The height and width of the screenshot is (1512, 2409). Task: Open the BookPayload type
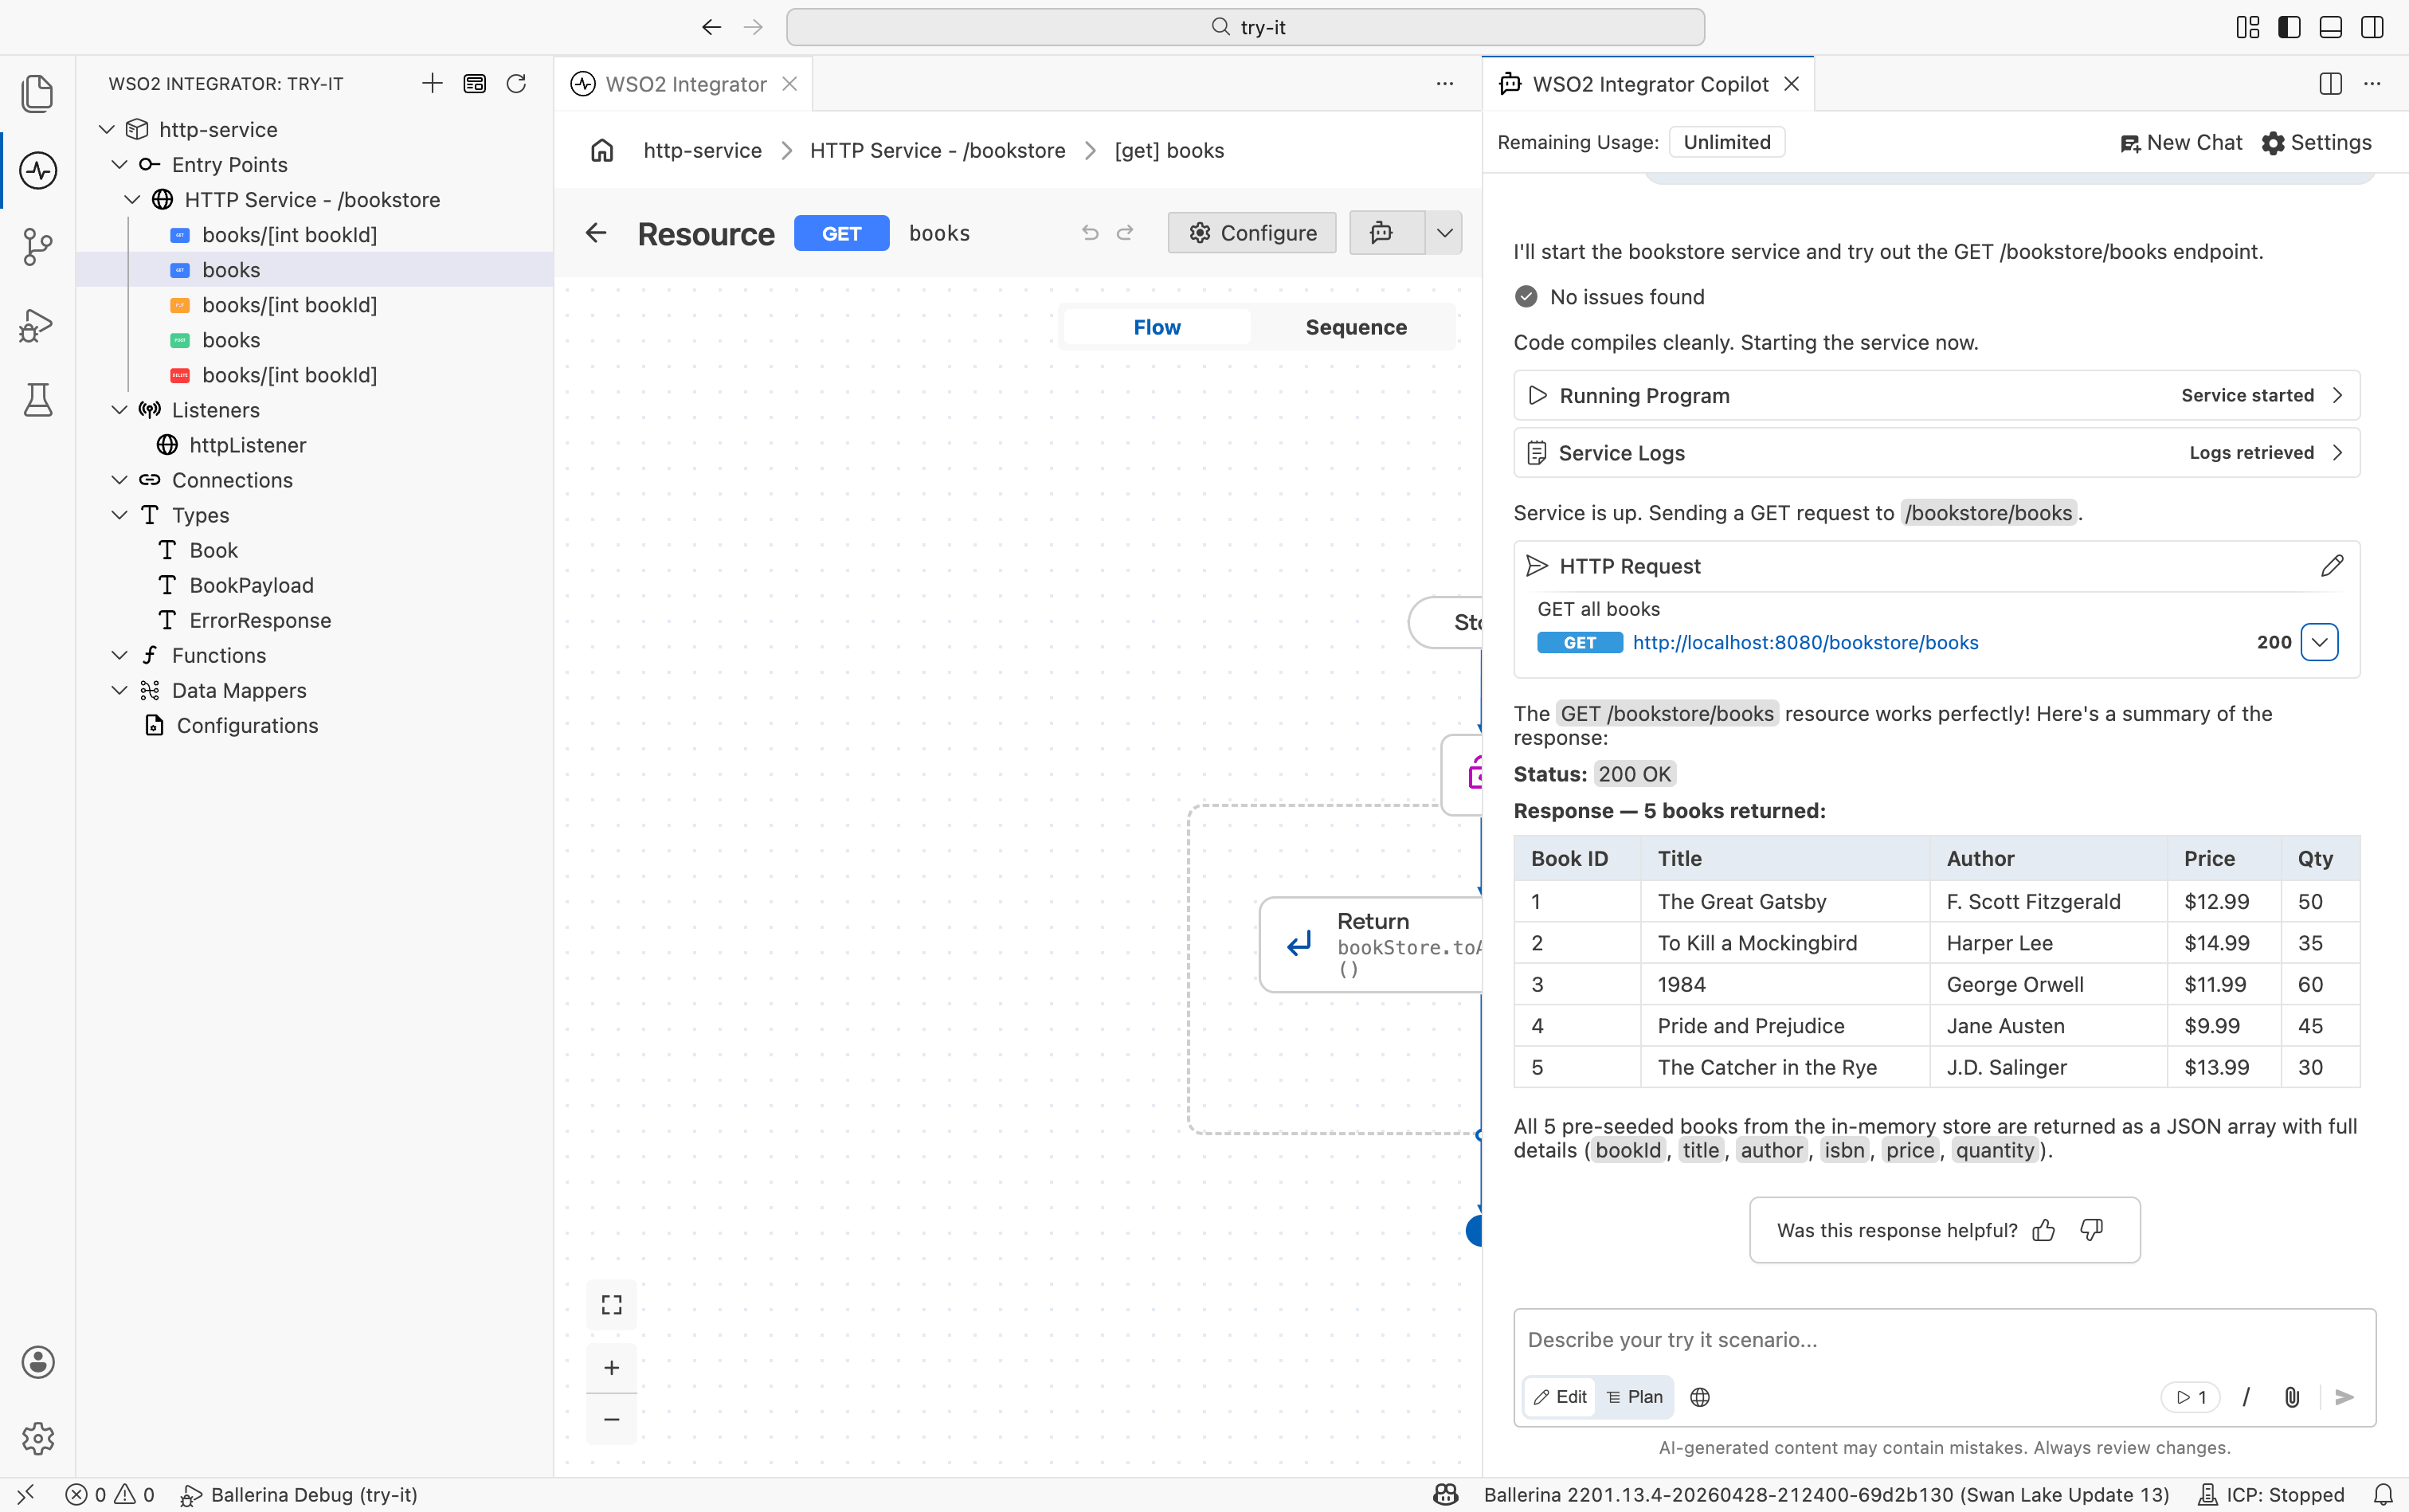[251, 585]
